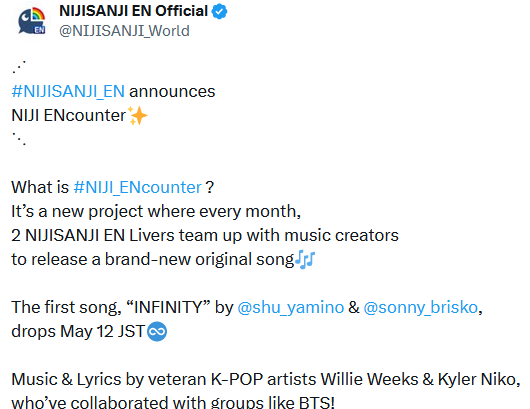Click the blue verified checkmark badge
Screen dimensions: 530x409
[219, 12]
